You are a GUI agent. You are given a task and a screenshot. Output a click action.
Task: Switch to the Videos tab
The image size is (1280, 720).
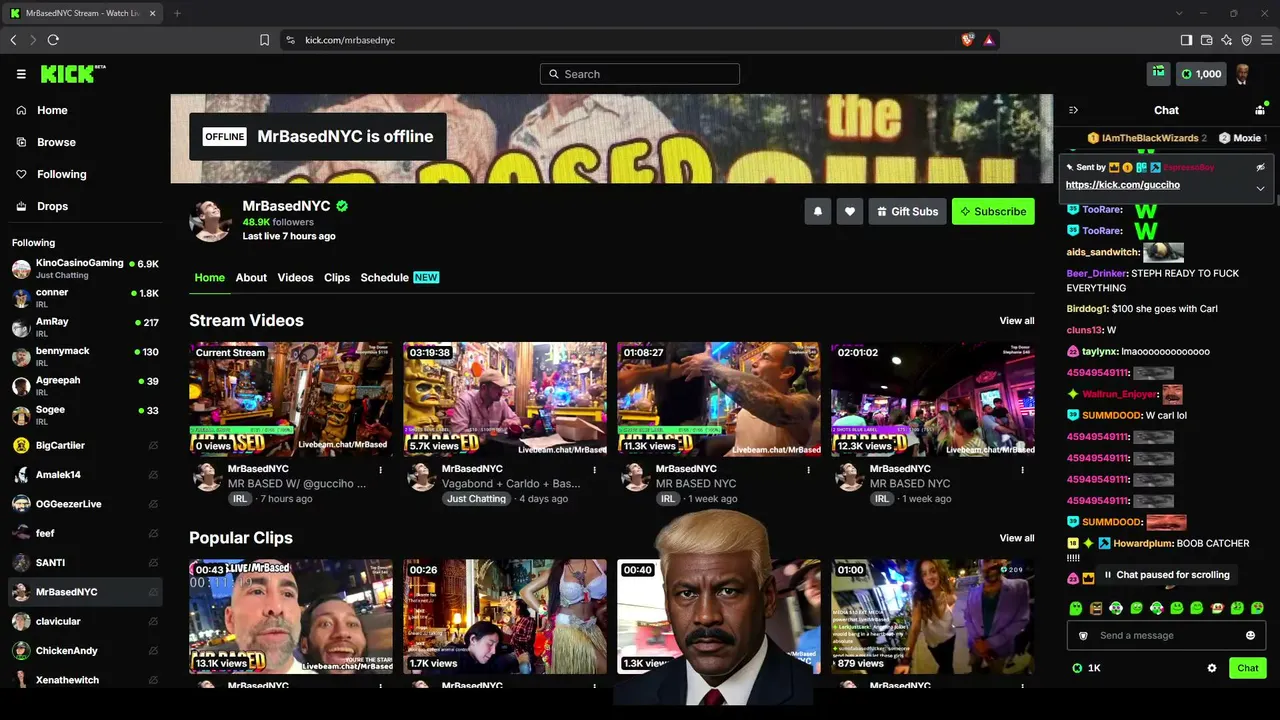click(x=295, y=277)
